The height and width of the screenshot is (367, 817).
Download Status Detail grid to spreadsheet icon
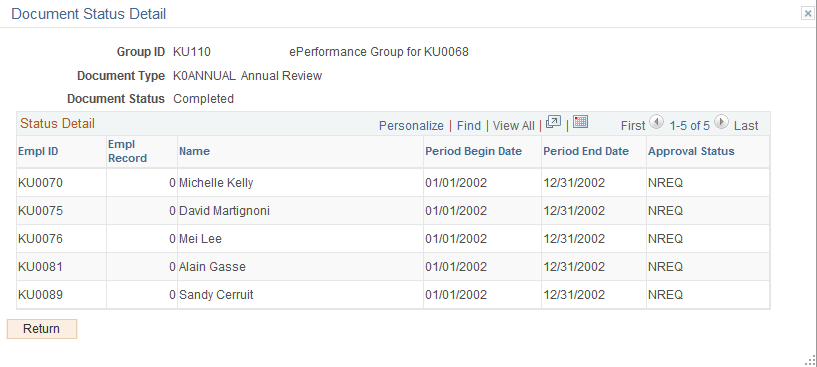tap(580, 123)
